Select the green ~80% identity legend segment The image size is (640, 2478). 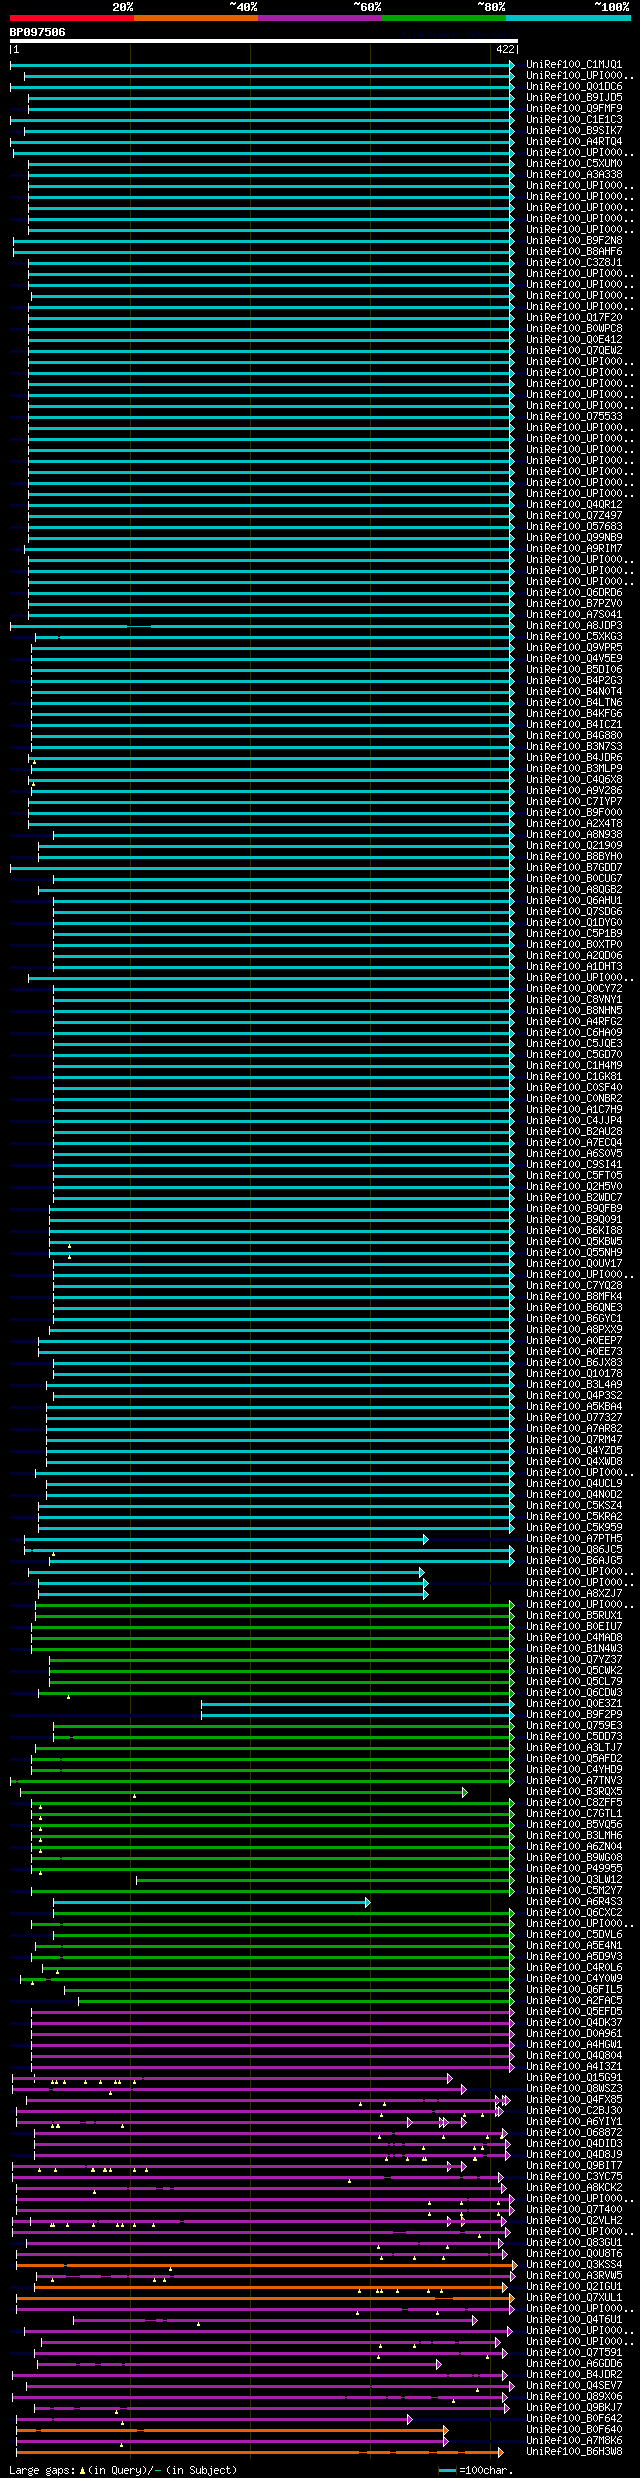click(443, 18)
